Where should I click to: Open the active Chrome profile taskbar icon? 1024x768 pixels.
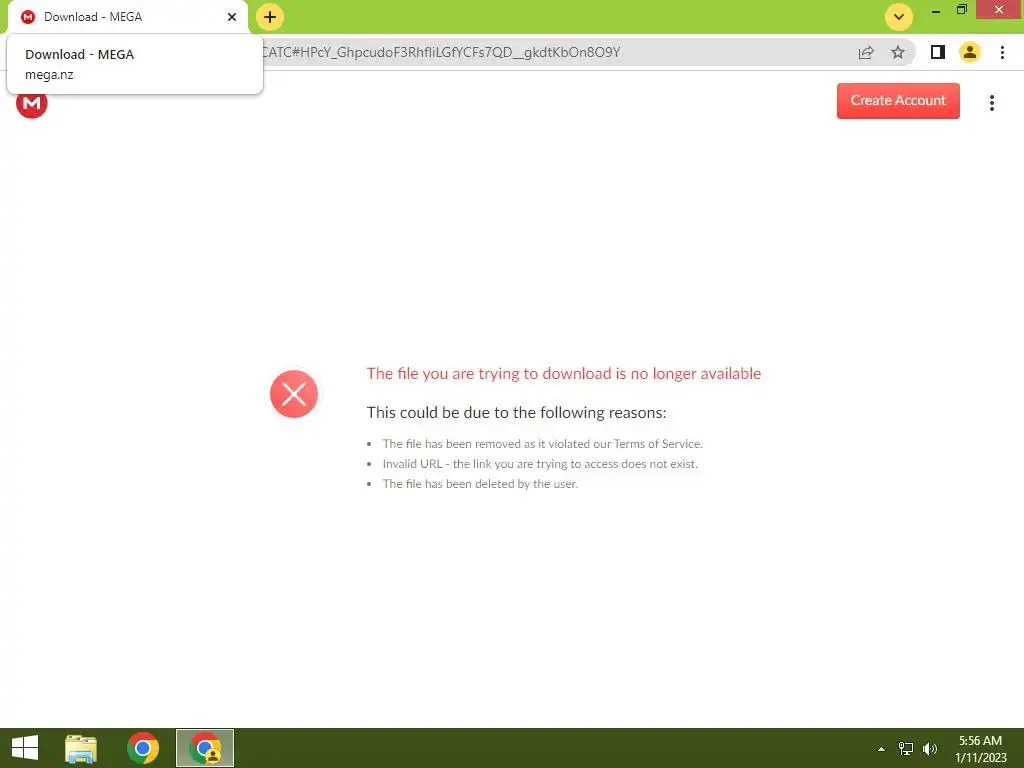pos(205,748)
